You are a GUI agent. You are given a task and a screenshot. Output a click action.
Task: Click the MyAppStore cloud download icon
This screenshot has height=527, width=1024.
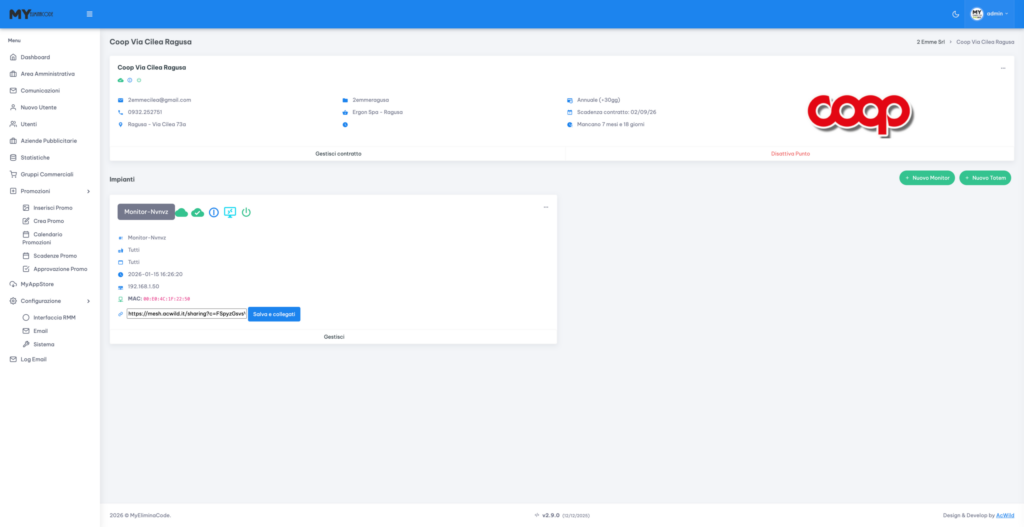coord(13,284)
